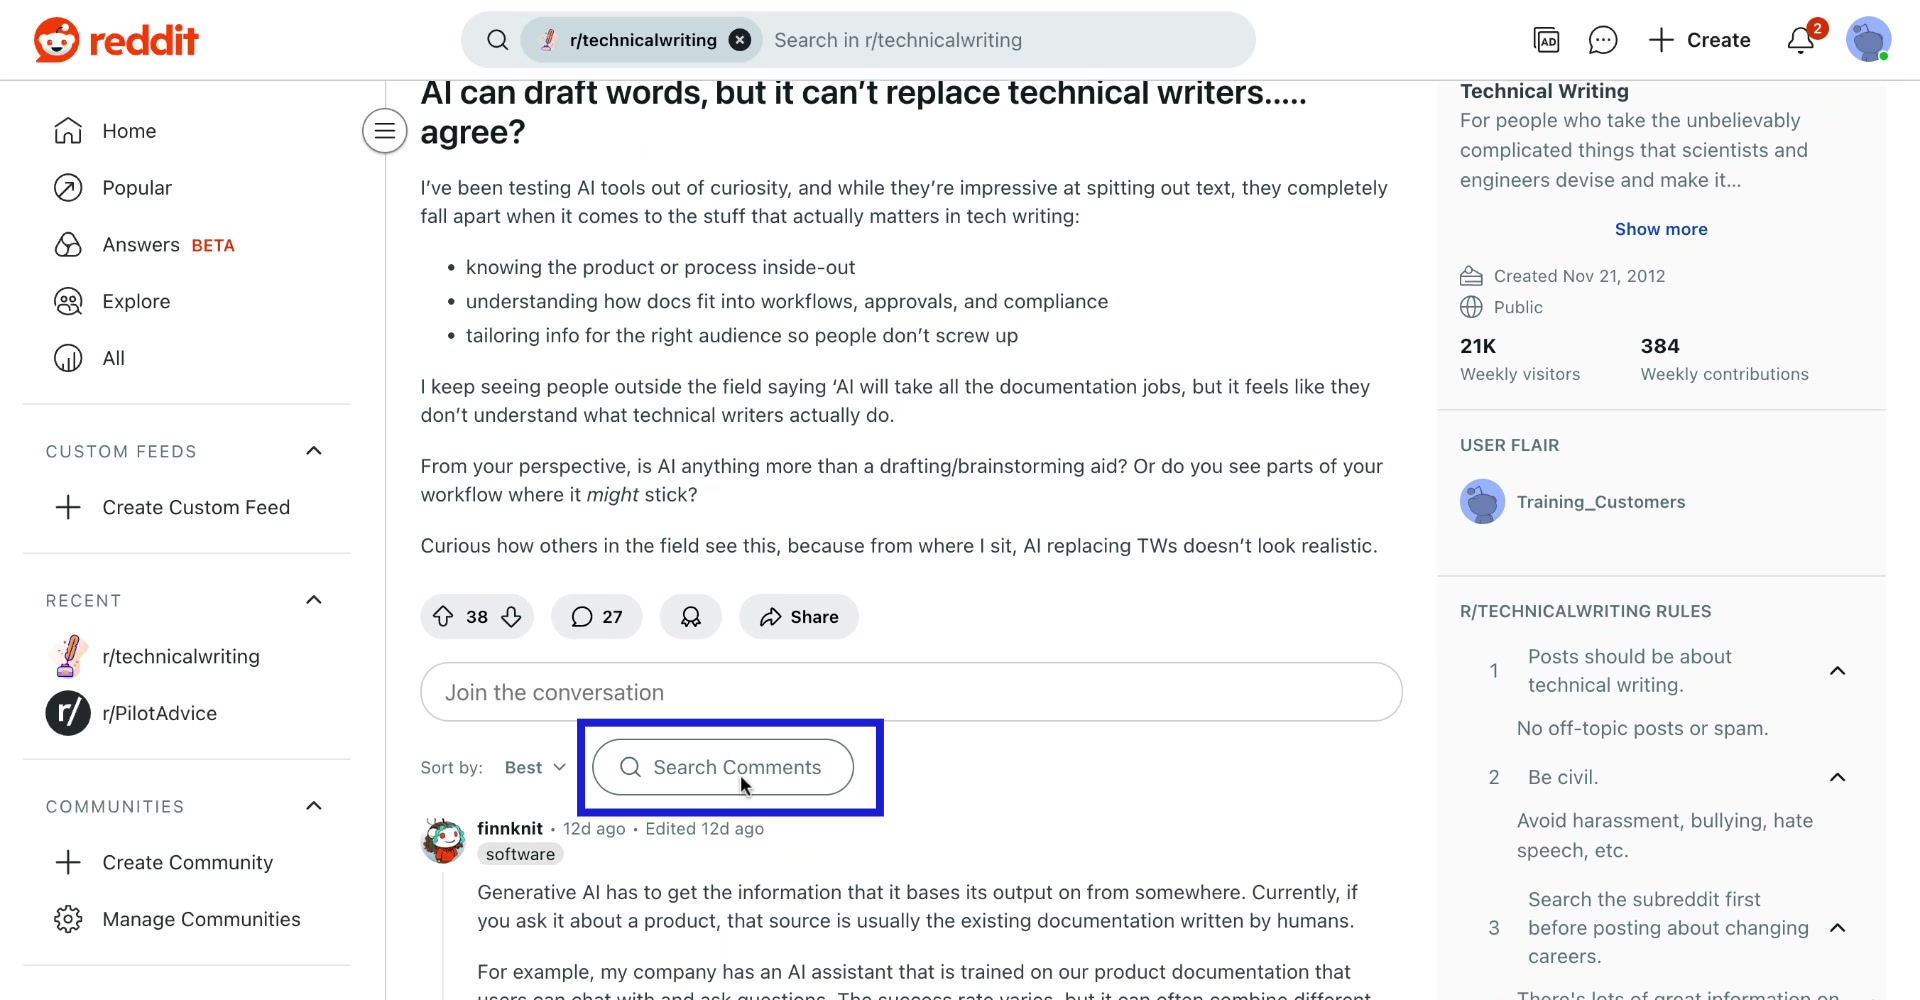Show more of the Technical Writing description
Image resolution: width=1920 pixels, height=1000 pixels.
1661,229
